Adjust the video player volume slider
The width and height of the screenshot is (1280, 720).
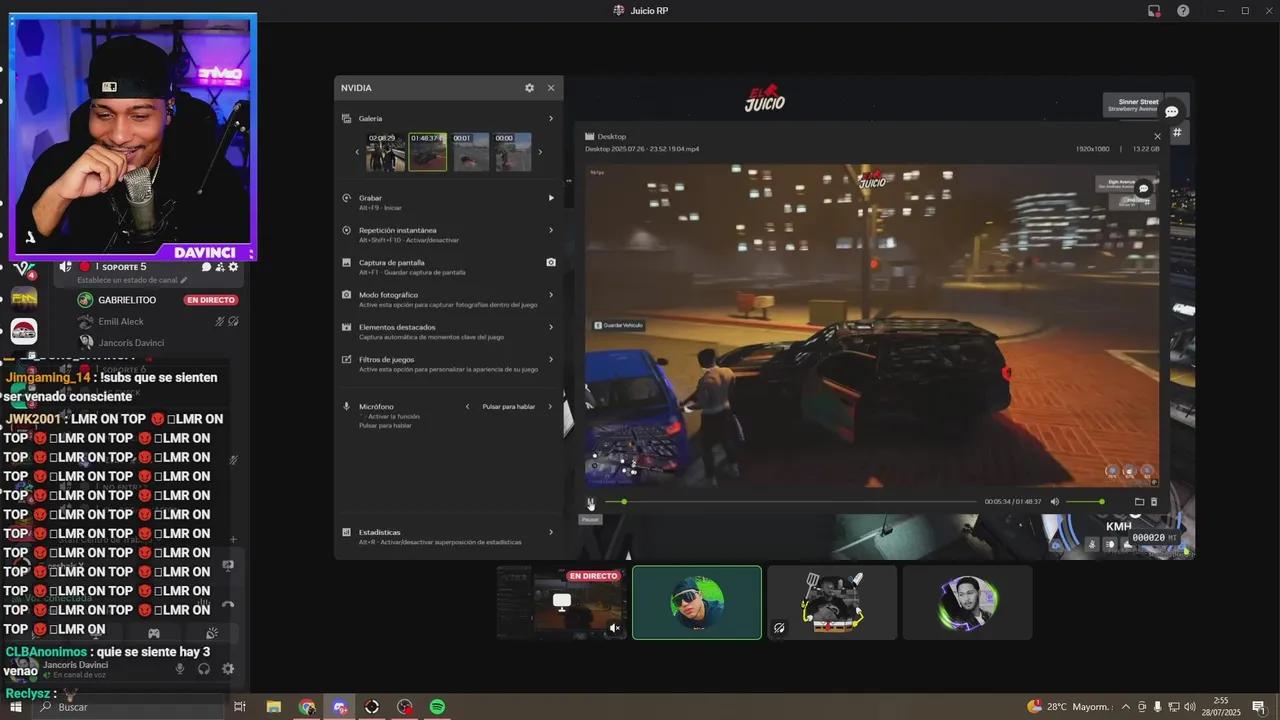[1085, 502]
